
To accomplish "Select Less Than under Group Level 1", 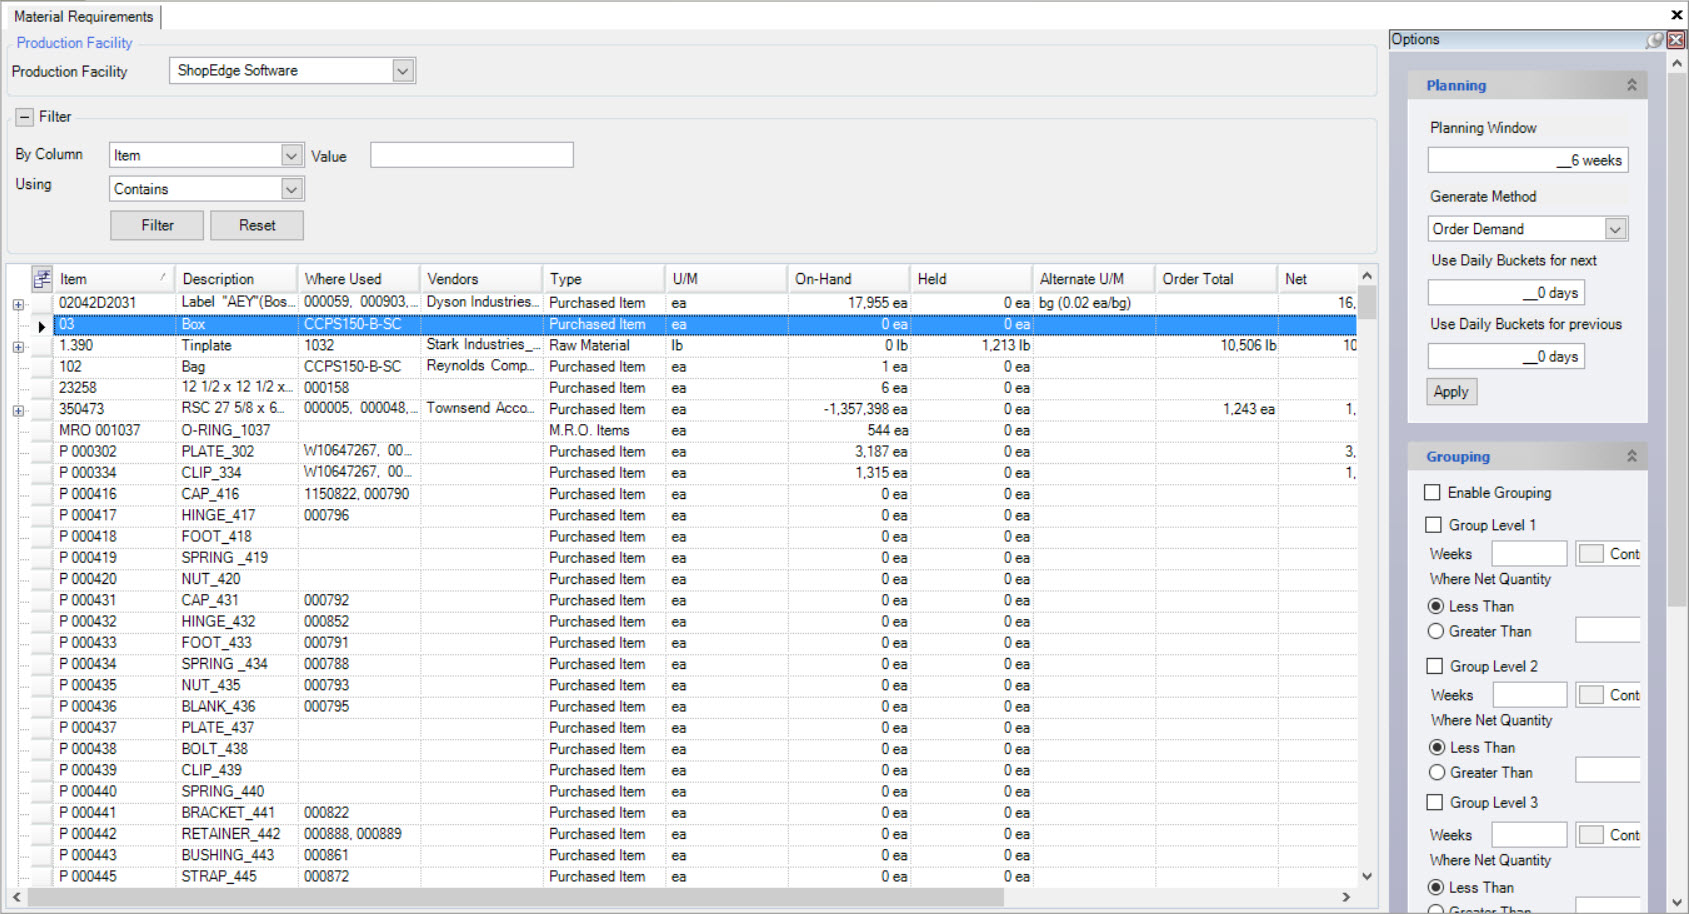I will tap(1436, 606).
